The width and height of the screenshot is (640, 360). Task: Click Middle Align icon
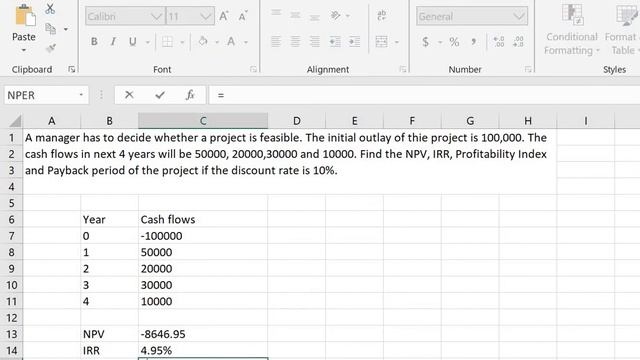[x=295, y=16]
